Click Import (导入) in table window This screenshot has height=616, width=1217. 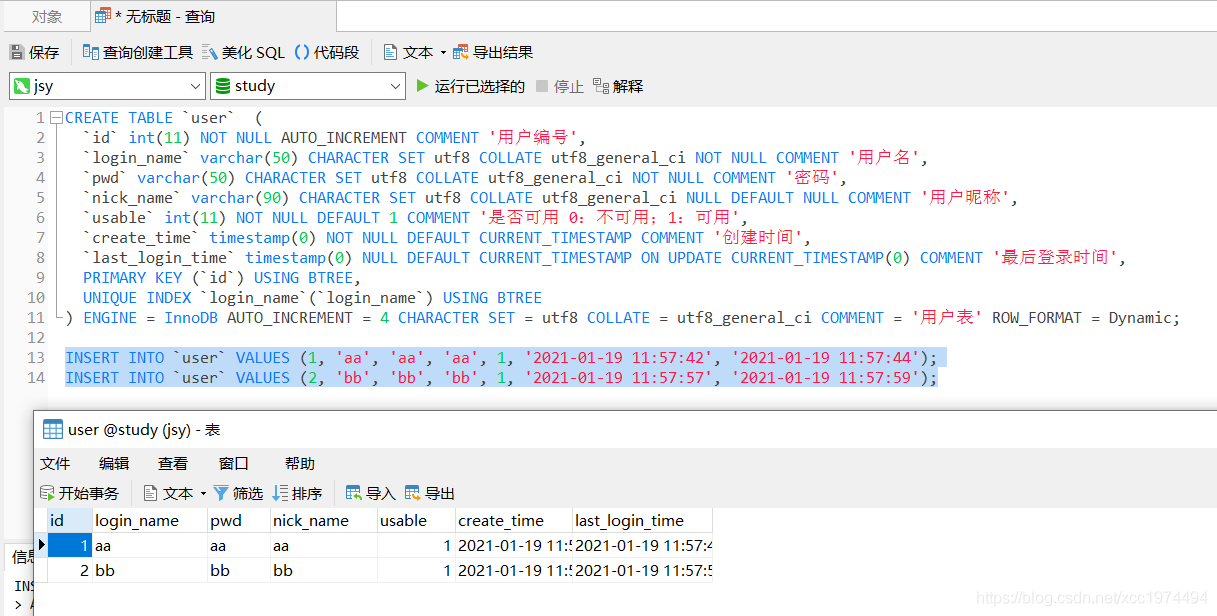pos(370,493)
